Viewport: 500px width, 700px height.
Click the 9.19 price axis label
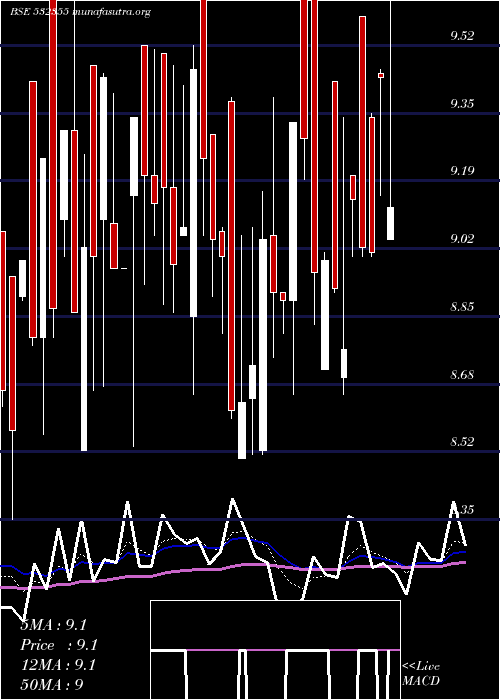(462, 171)
